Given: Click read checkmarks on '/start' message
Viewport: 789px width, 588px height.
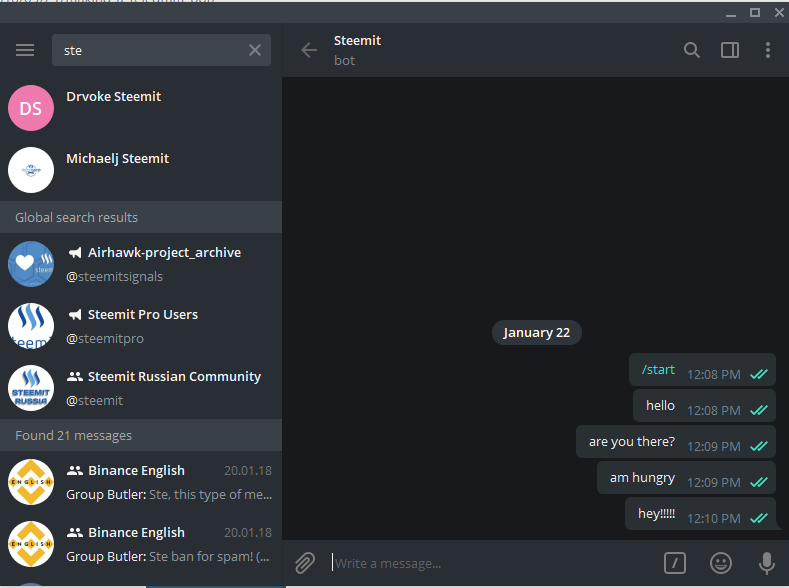Looking at the screenshot, I should pos(759,374).
